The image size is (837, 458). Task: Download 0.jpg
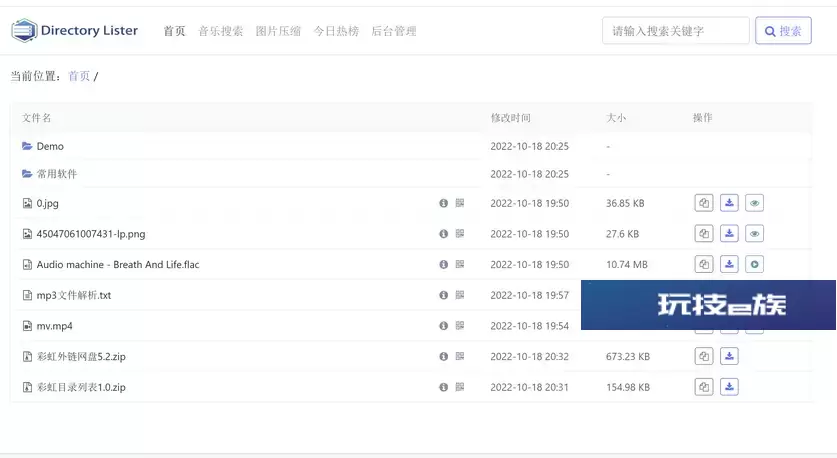pos(729,203)
